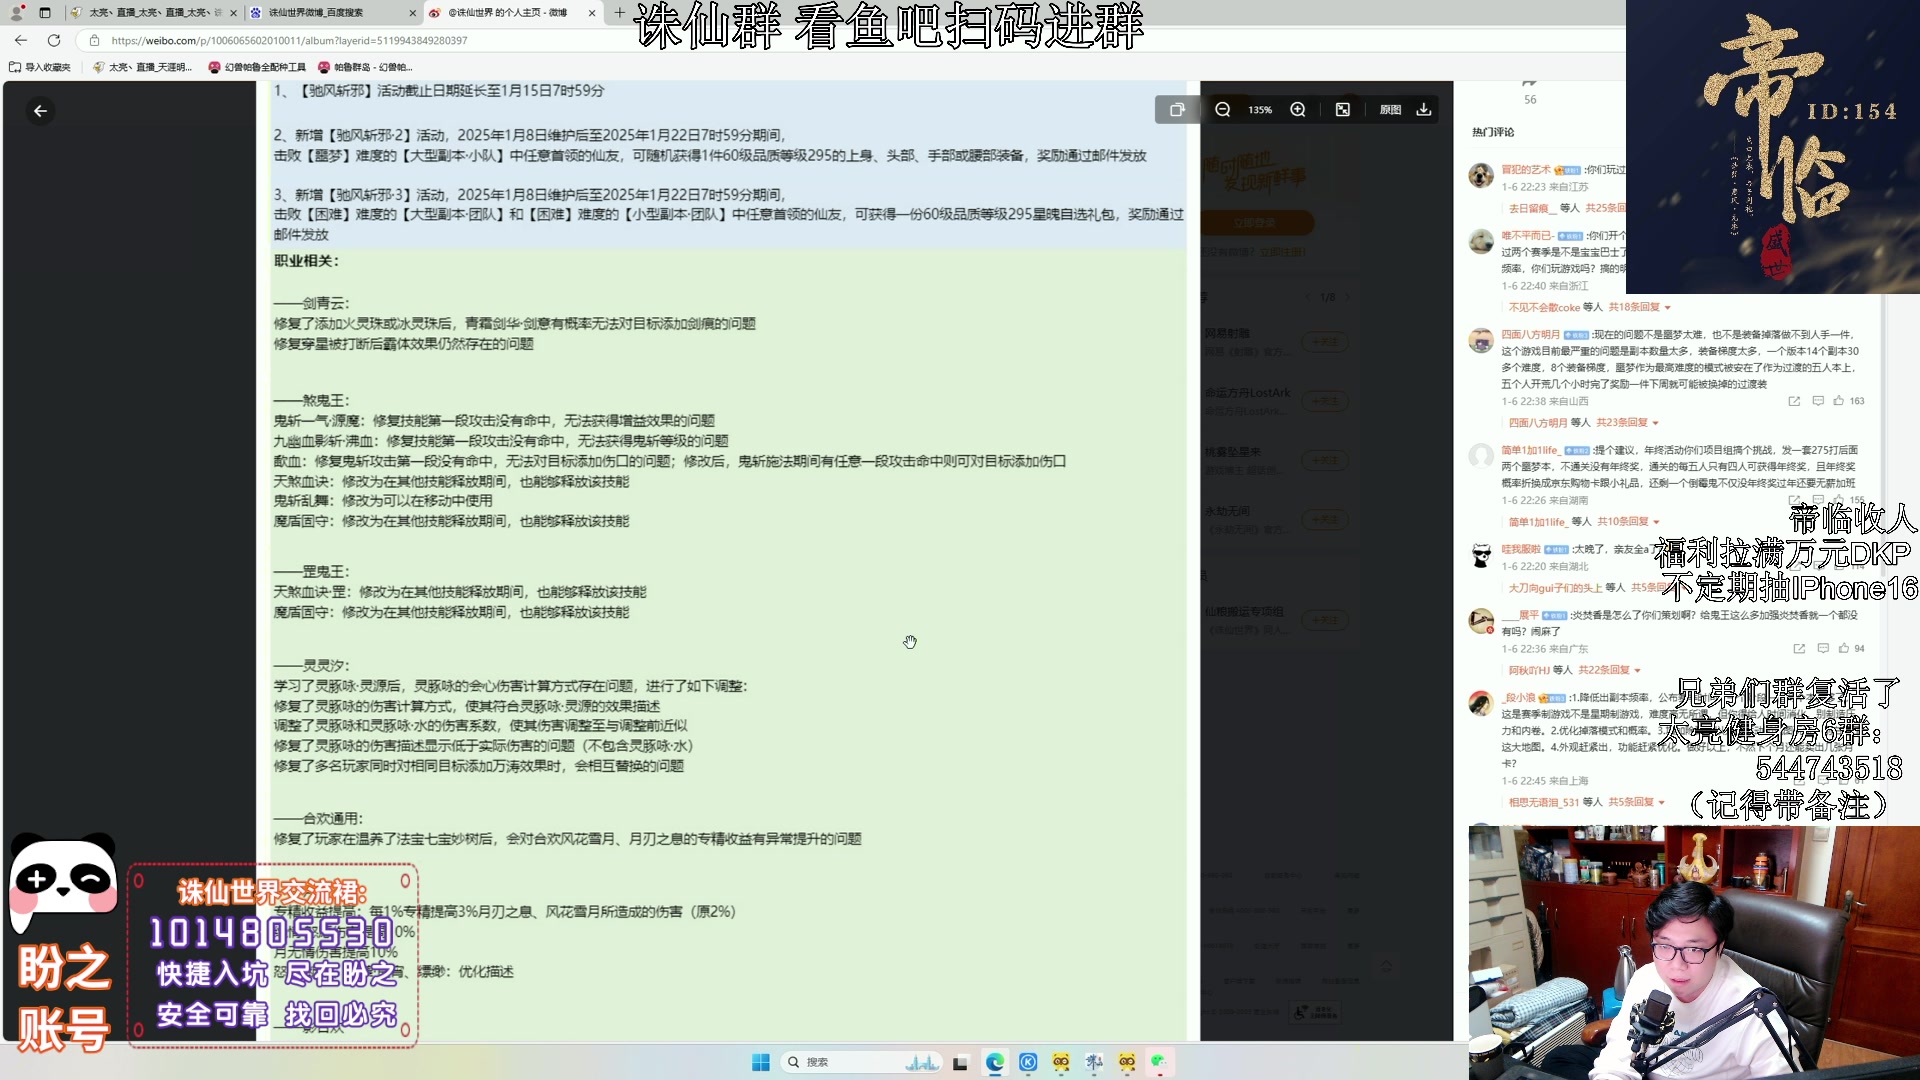
Task: Expand 共5条回复 replies by 相思无语泪_531
Action: [1636, 802]
